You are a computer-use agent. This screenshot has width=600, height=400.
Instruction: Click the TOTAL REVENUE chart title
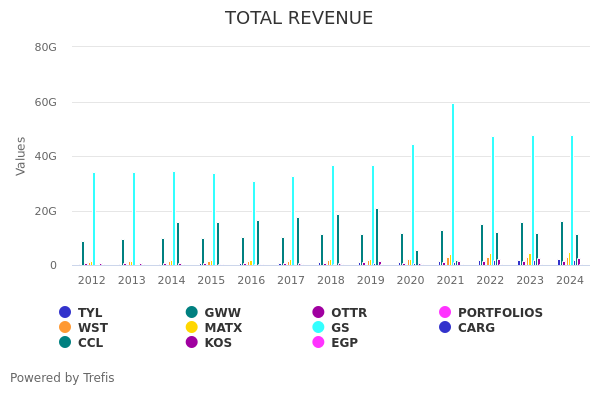click(x=299, y=19)
